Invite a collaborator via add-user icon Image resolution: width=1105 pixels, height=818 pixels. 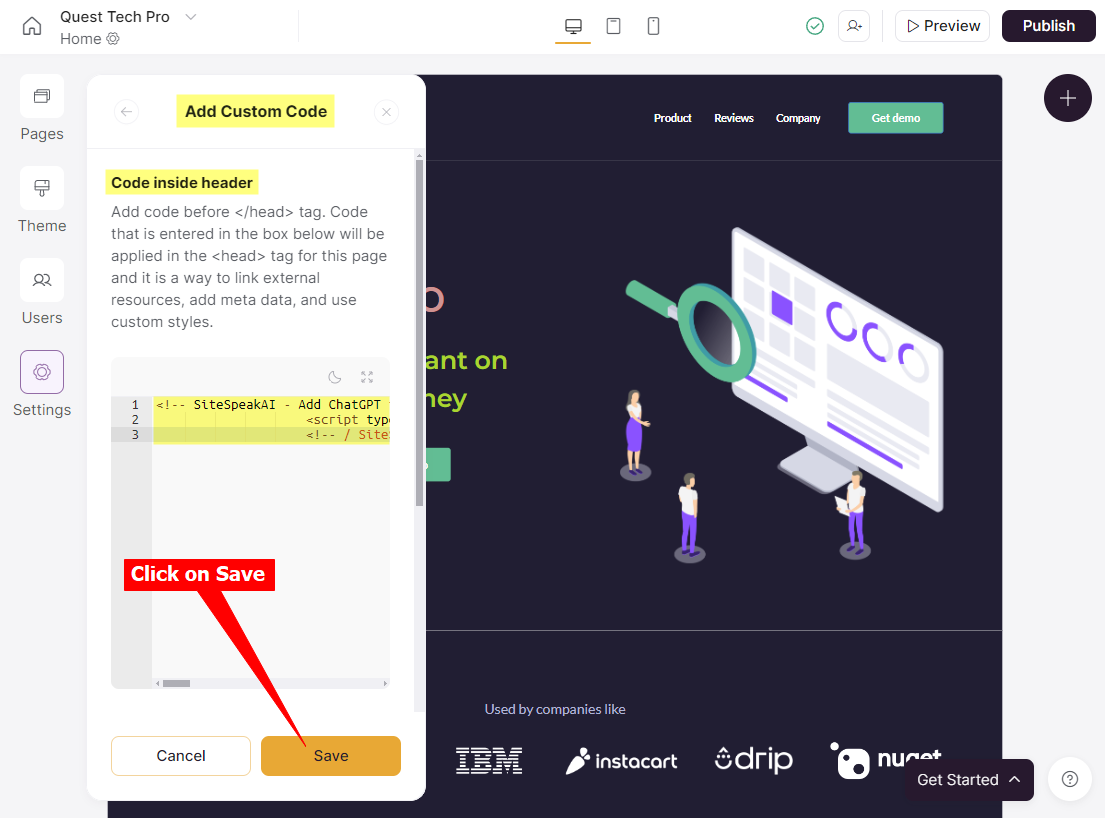click(854, 26)
